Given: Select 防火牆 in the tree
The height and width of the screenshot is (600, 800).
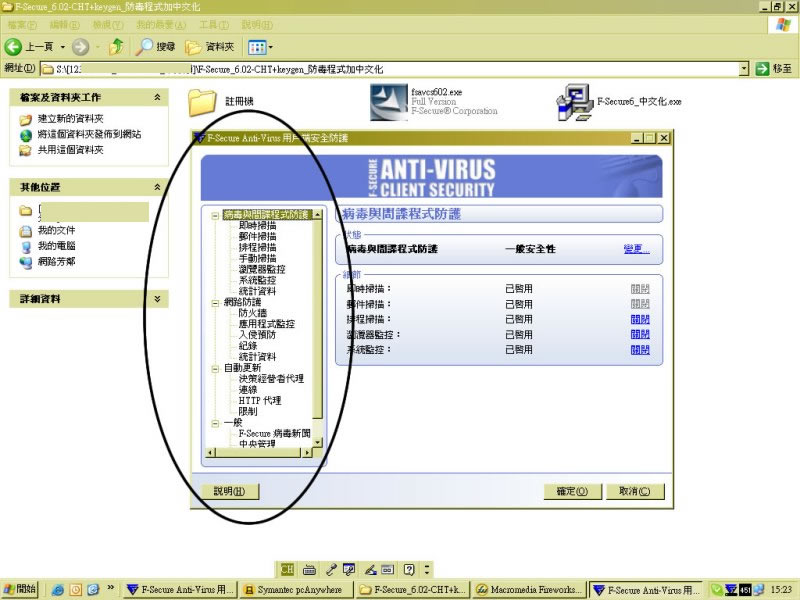Looking at the screenshot, I should (253, 313).
